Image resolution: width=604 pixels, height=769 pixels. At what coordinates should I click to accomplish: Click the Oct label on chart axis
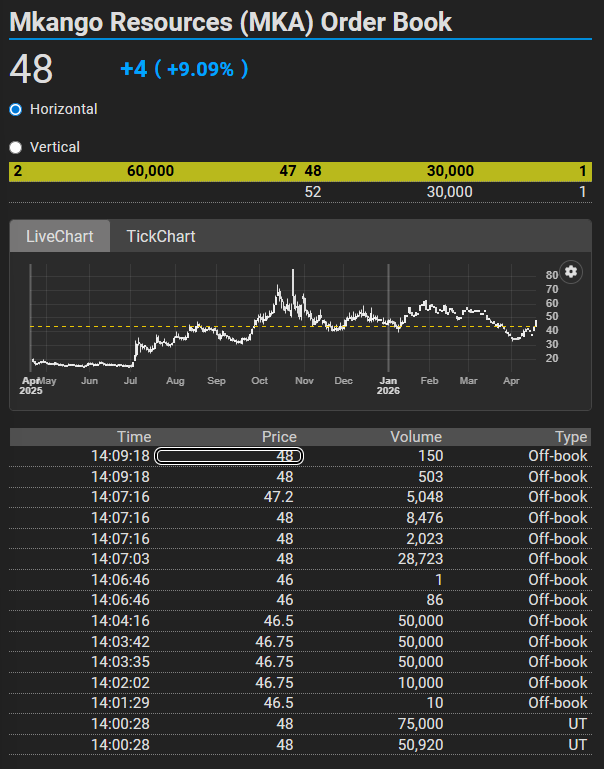(259, 381)
